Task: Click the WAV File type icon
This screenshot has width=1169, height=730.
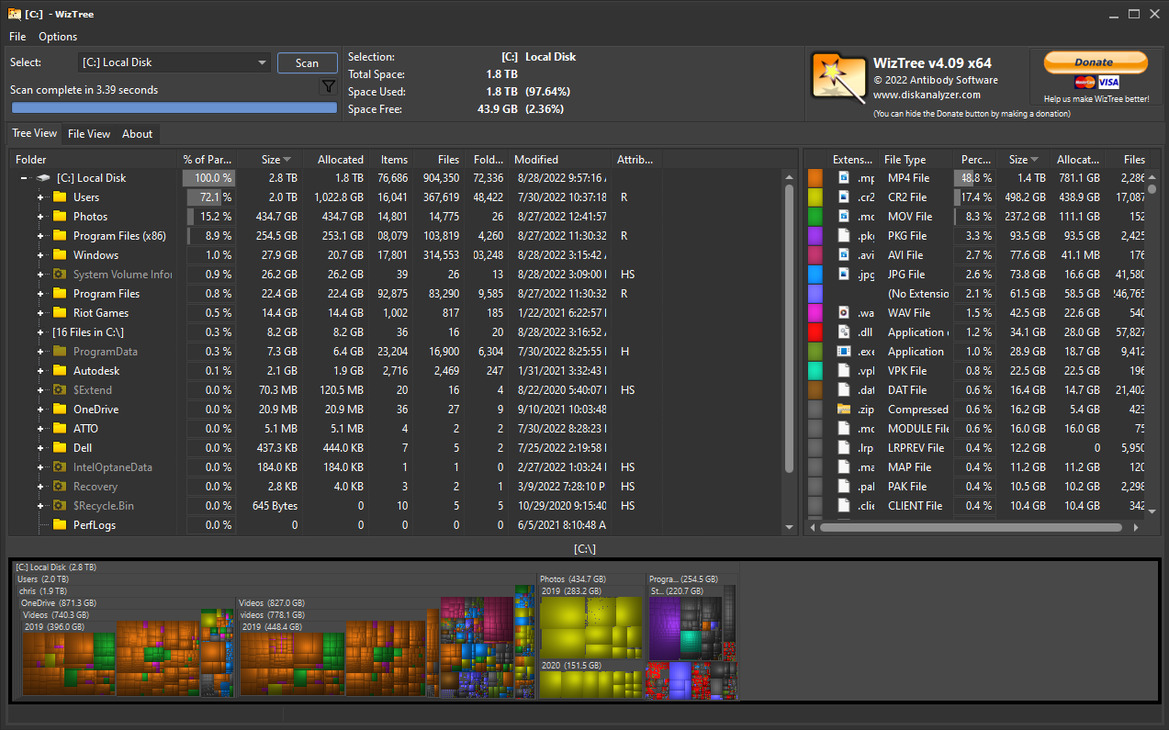Action: [843, 312]
